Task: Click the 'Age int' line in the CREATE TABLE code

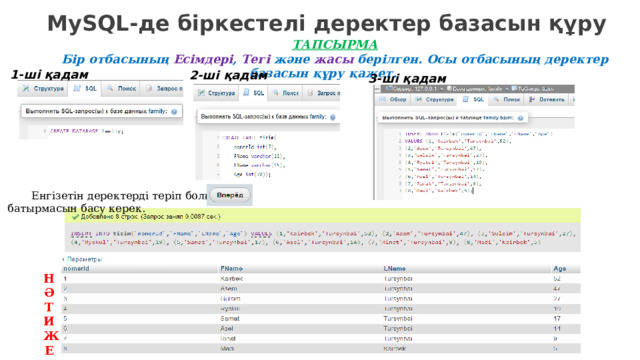Action: tap(252, 174)
